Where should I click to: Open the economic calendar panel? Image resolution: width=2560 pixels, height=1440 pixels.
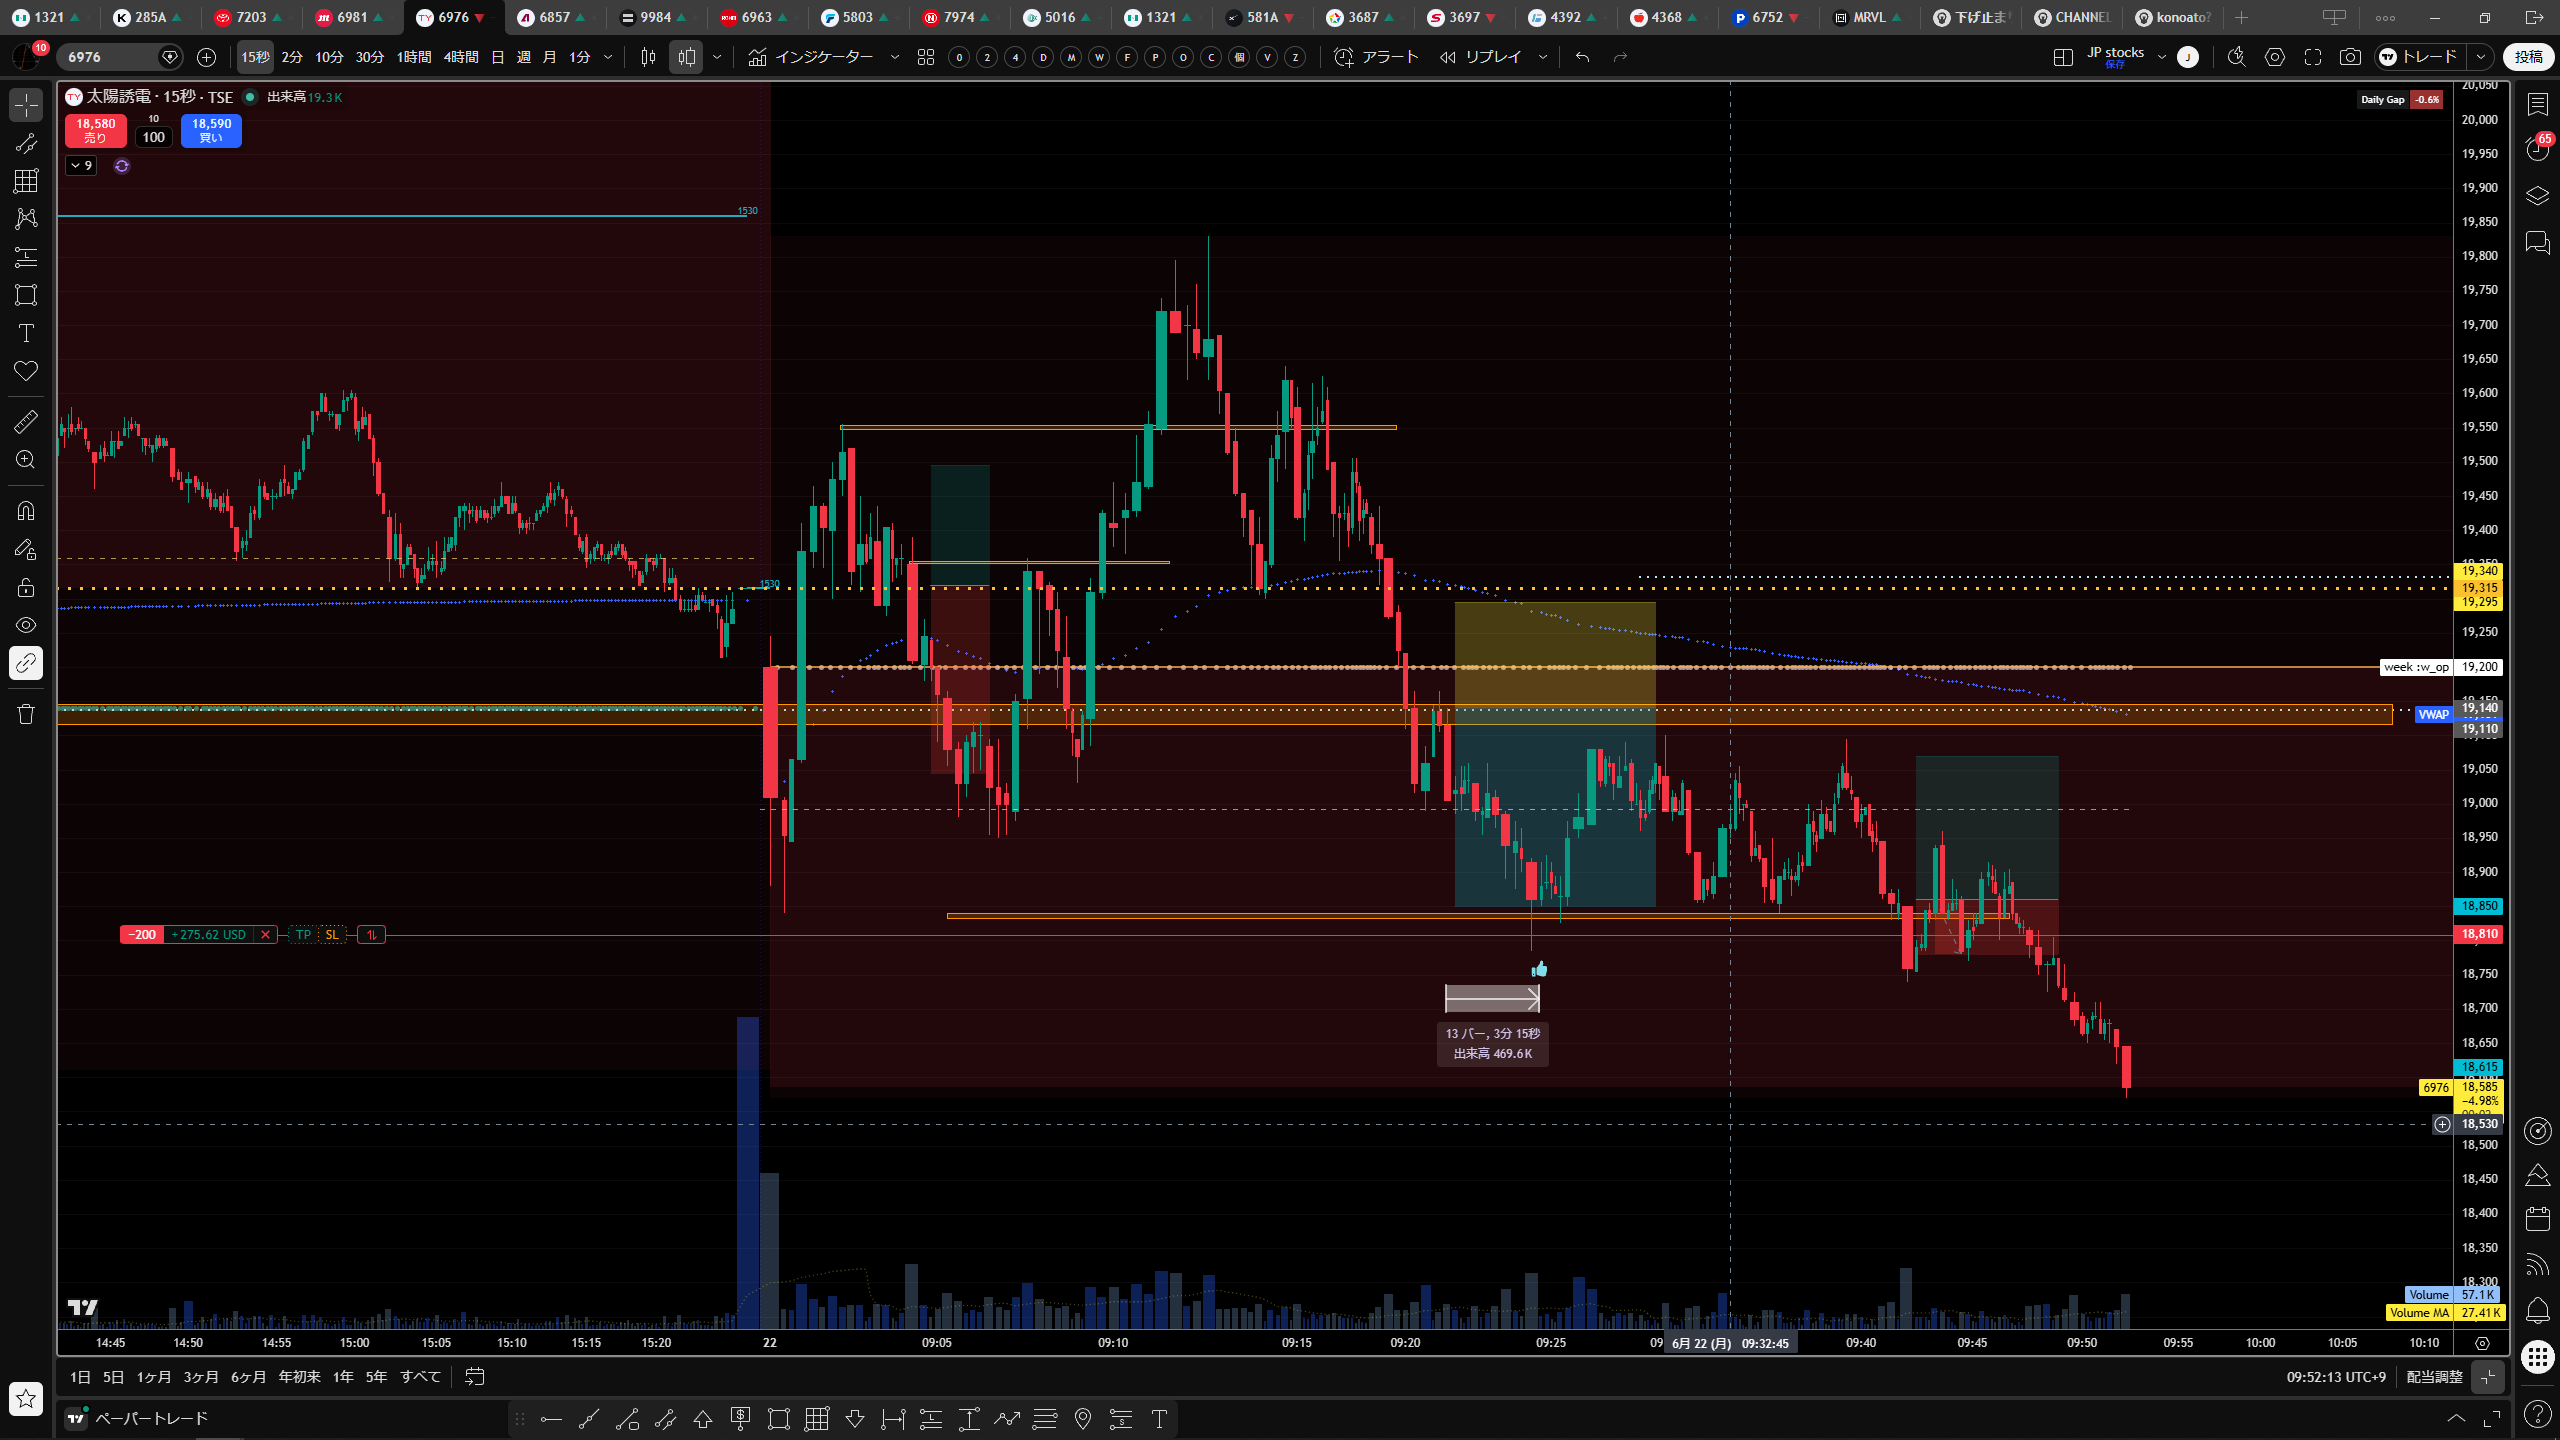pyautogui.click(x=2537, y=1218)
